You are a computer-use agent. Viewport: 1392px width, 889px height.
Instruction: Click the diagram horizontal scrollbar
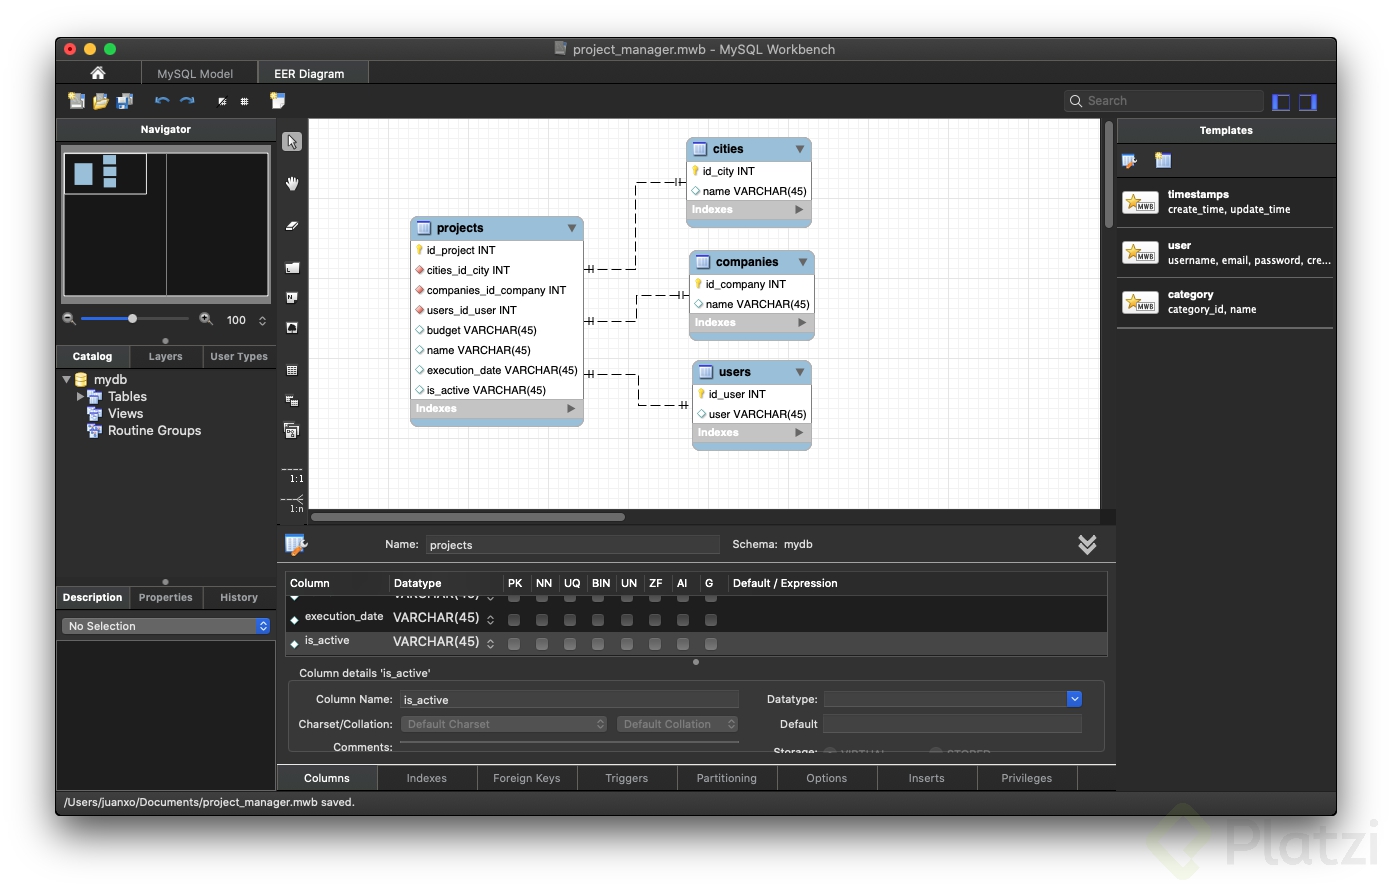(x=467, y=517)
